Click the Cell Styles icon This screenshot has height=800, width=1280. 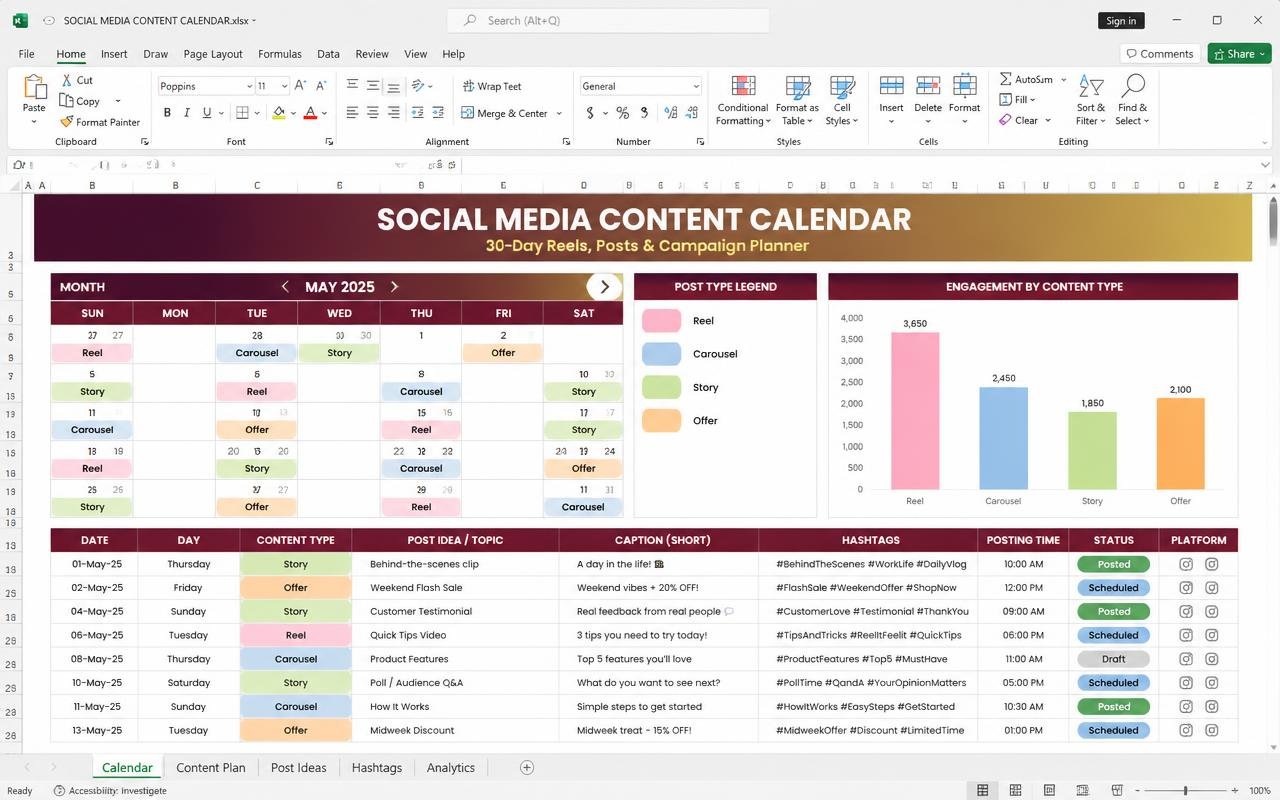(x=842, y=87)
